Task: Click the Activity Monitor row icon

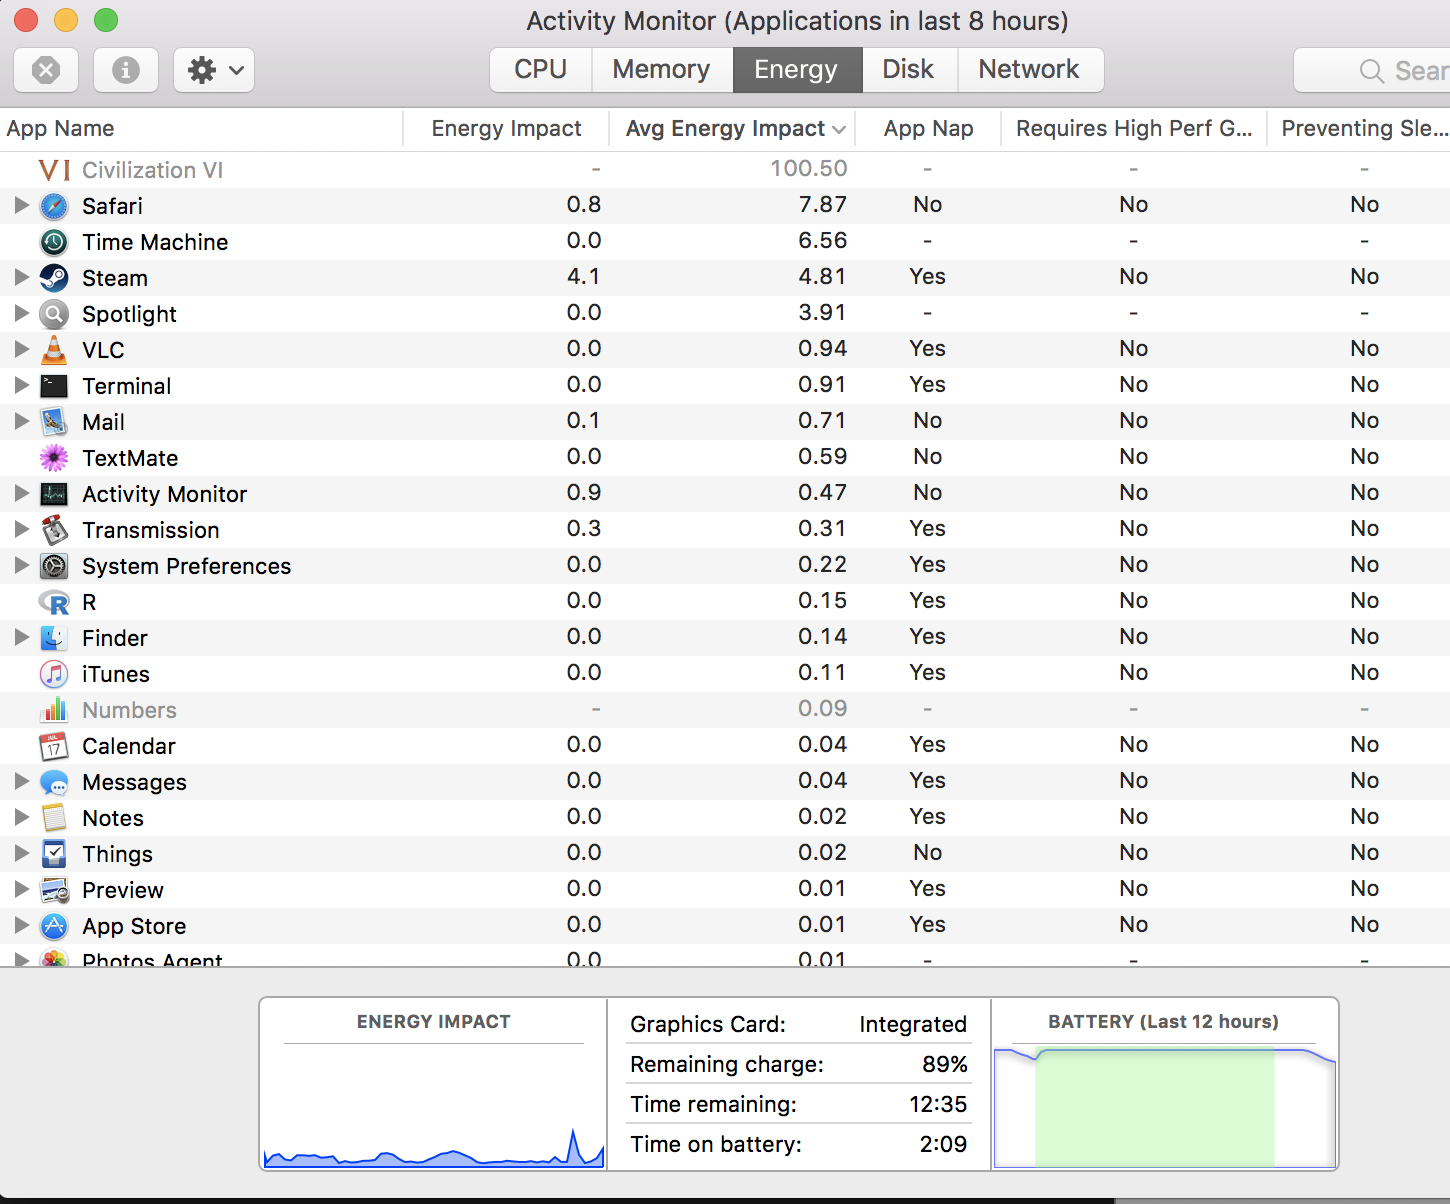Action: [54, 494]
